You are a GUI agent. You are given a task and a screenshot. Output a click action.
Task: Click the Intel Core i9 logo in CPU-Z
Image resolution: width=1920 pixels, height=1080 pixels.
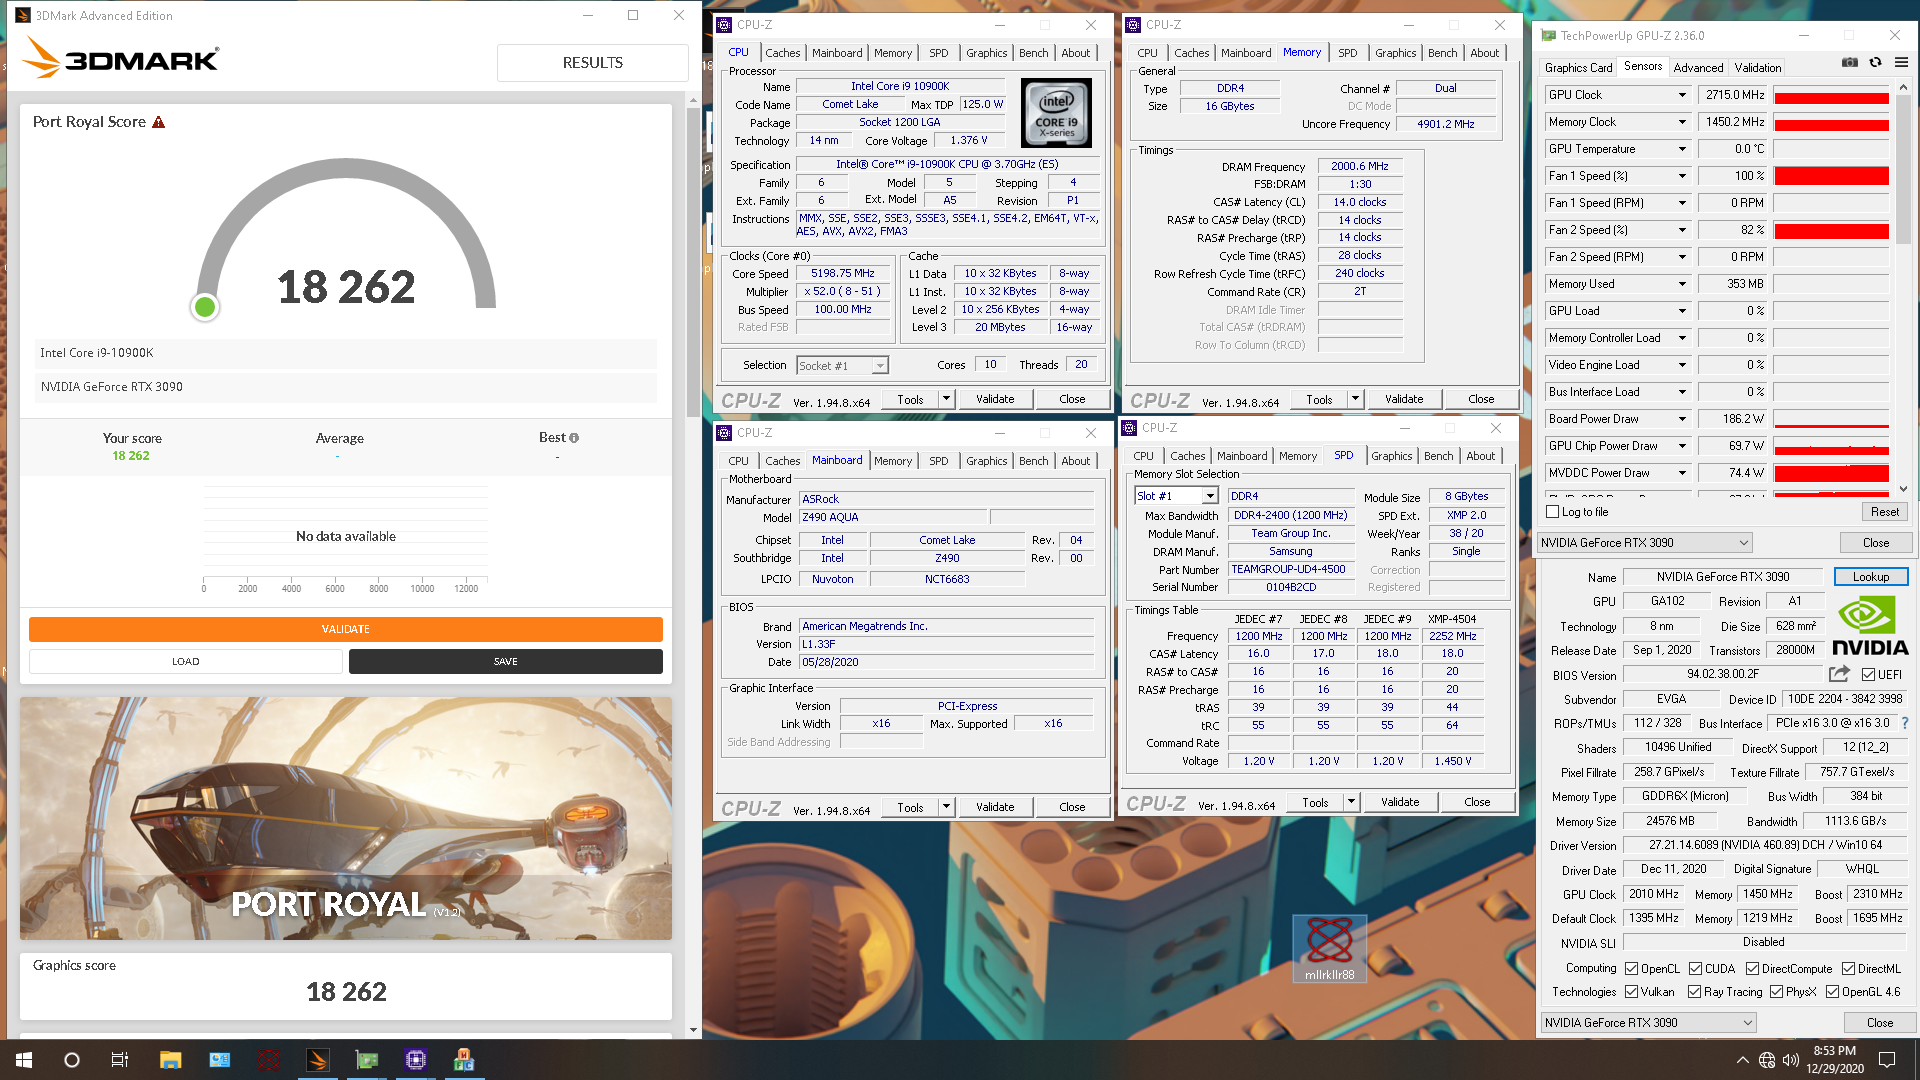[1056, 113]
